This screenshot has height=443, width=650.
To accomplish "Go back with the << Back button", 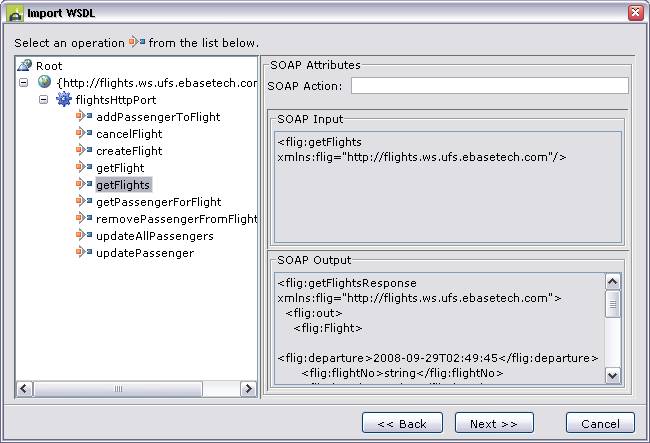I will coord(402,423).
